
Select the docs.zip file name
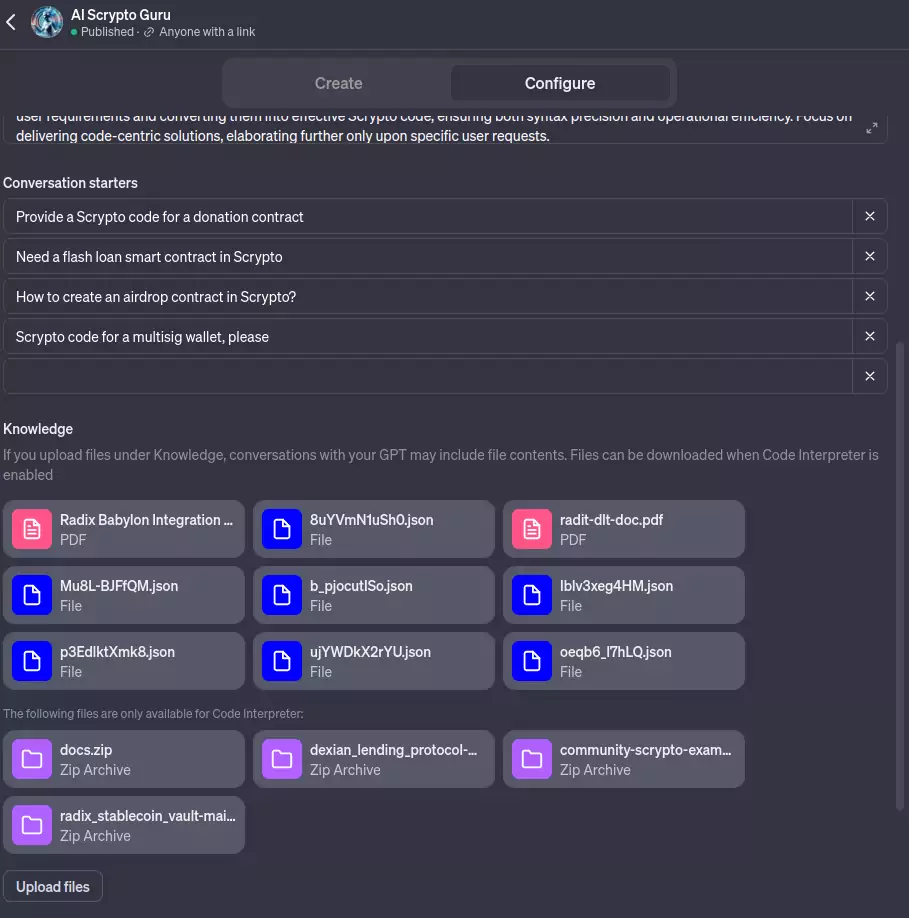click(x=86, y=750)
